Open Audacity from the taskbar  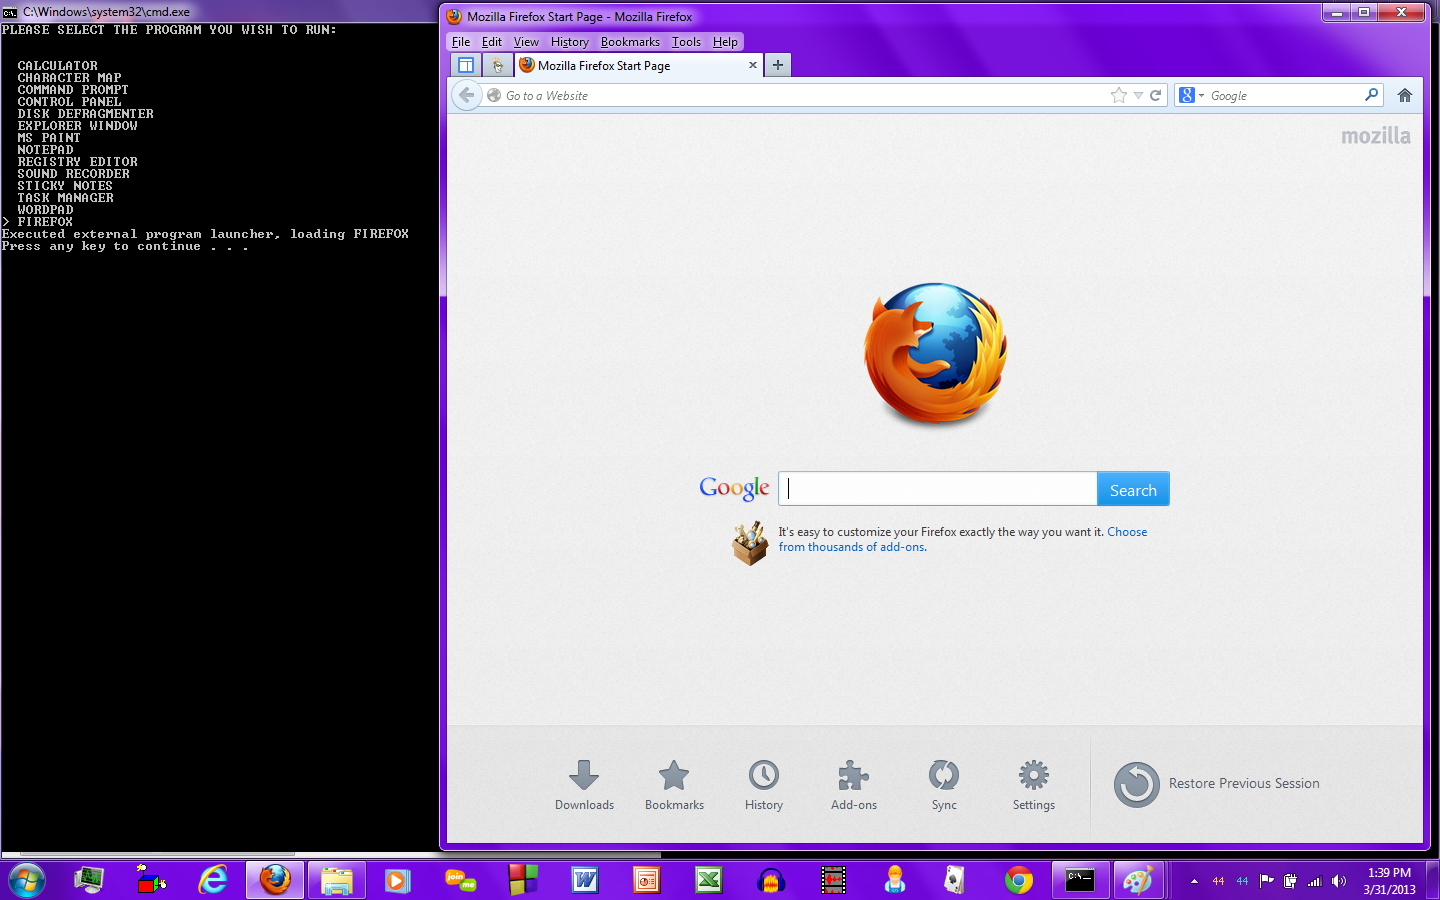tap(771, 880)
